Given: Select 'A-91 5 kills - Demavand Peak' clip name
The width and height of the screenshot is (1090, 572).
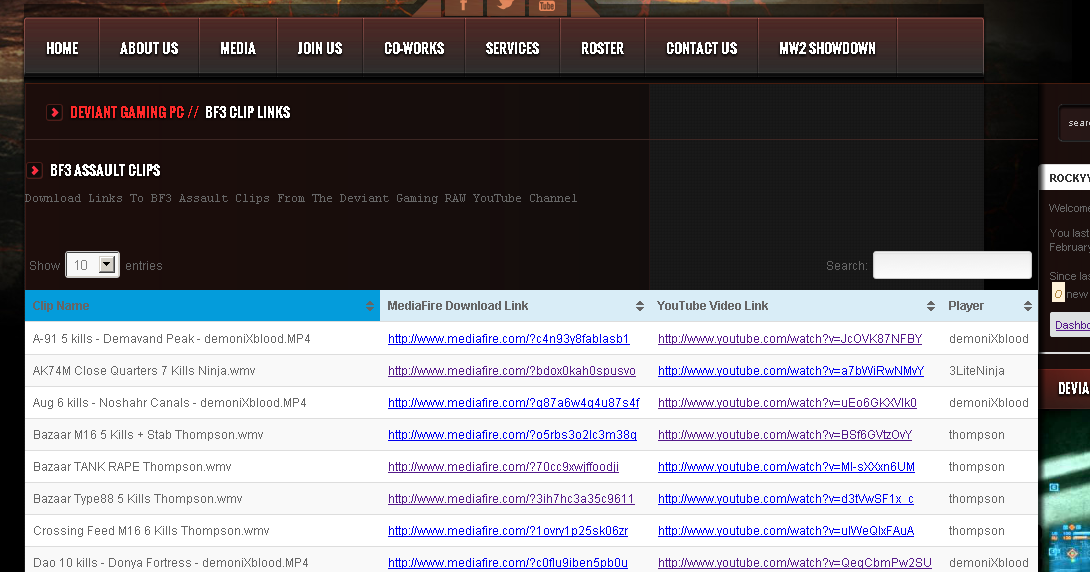Looking at the screenshot, I should tap(172, 338).
